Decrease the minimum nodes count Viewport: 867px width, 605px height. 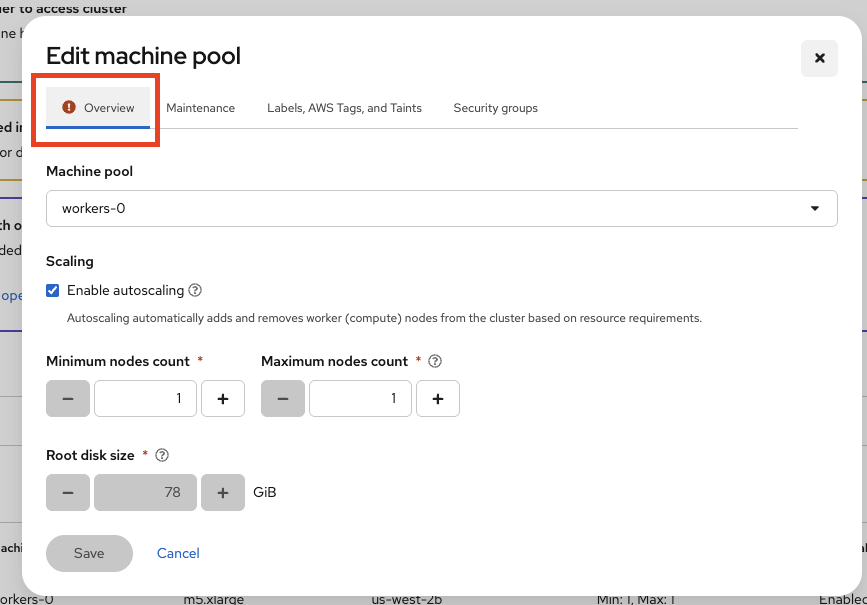click(x=68, y=399)
